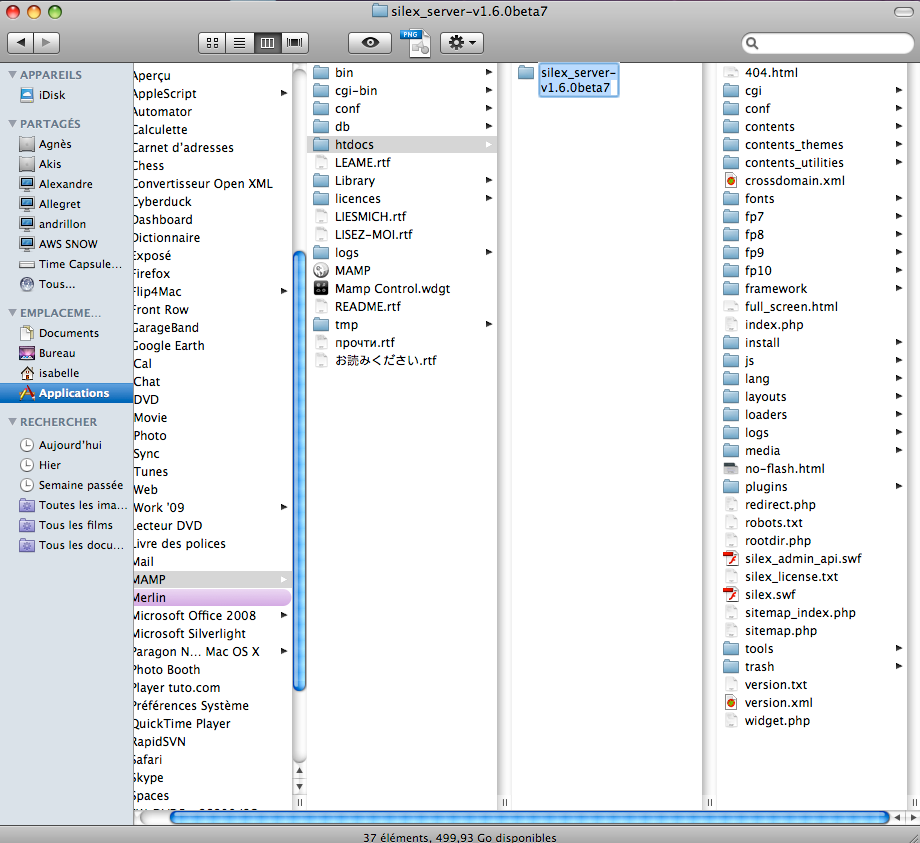
Task: Click the scroll up arrow of Applications column
Action: pos(299,771)
